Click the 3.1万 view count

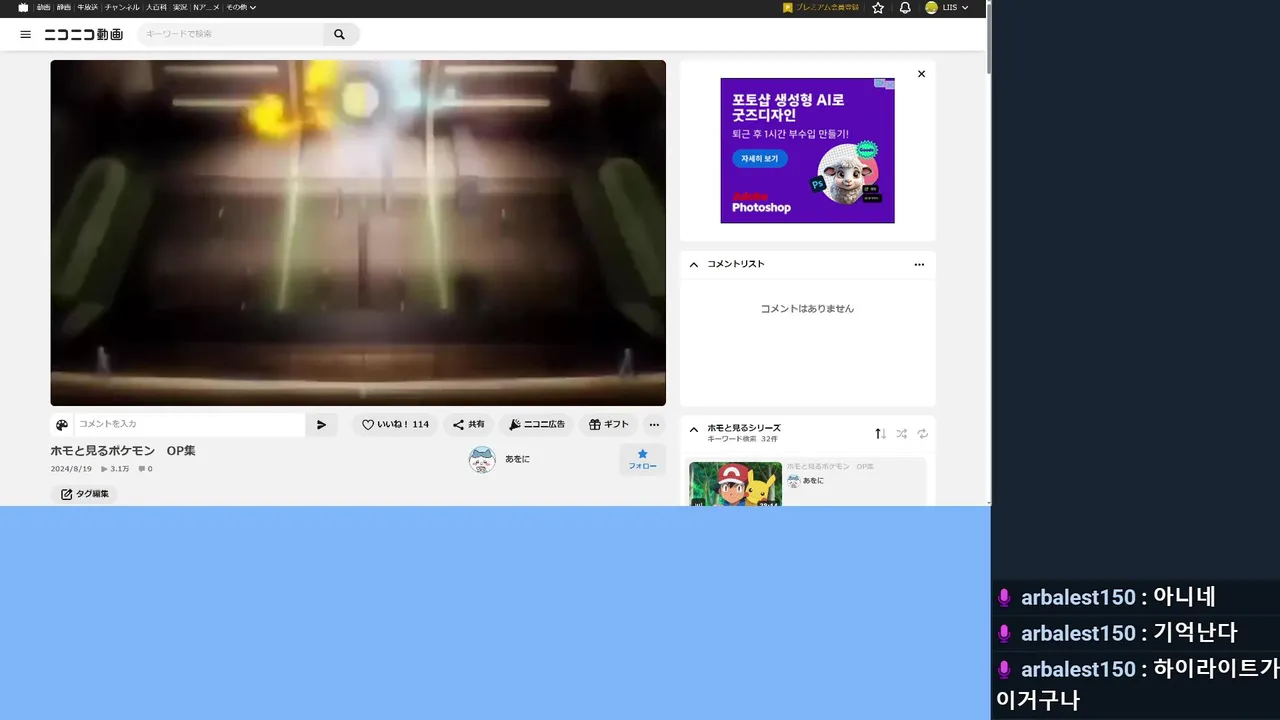[x=115, y=469]
